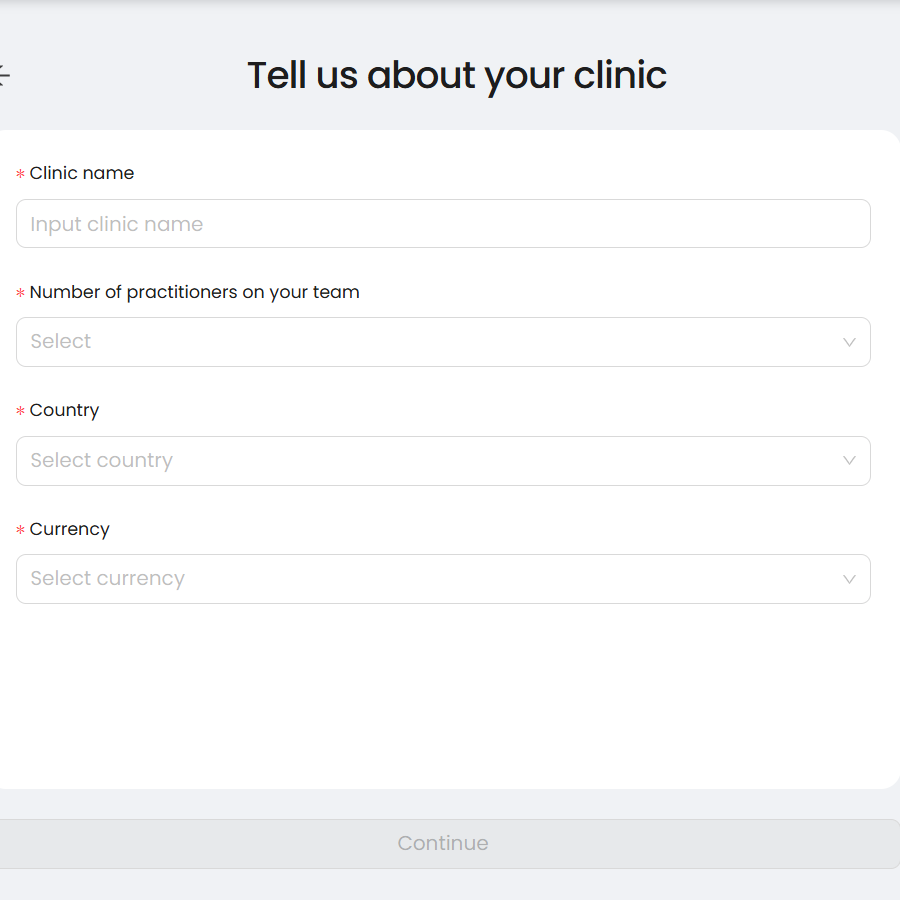Click the Select placeholder in practitioners field
Viewport: 900px width, 900px height.
[61, 342]
